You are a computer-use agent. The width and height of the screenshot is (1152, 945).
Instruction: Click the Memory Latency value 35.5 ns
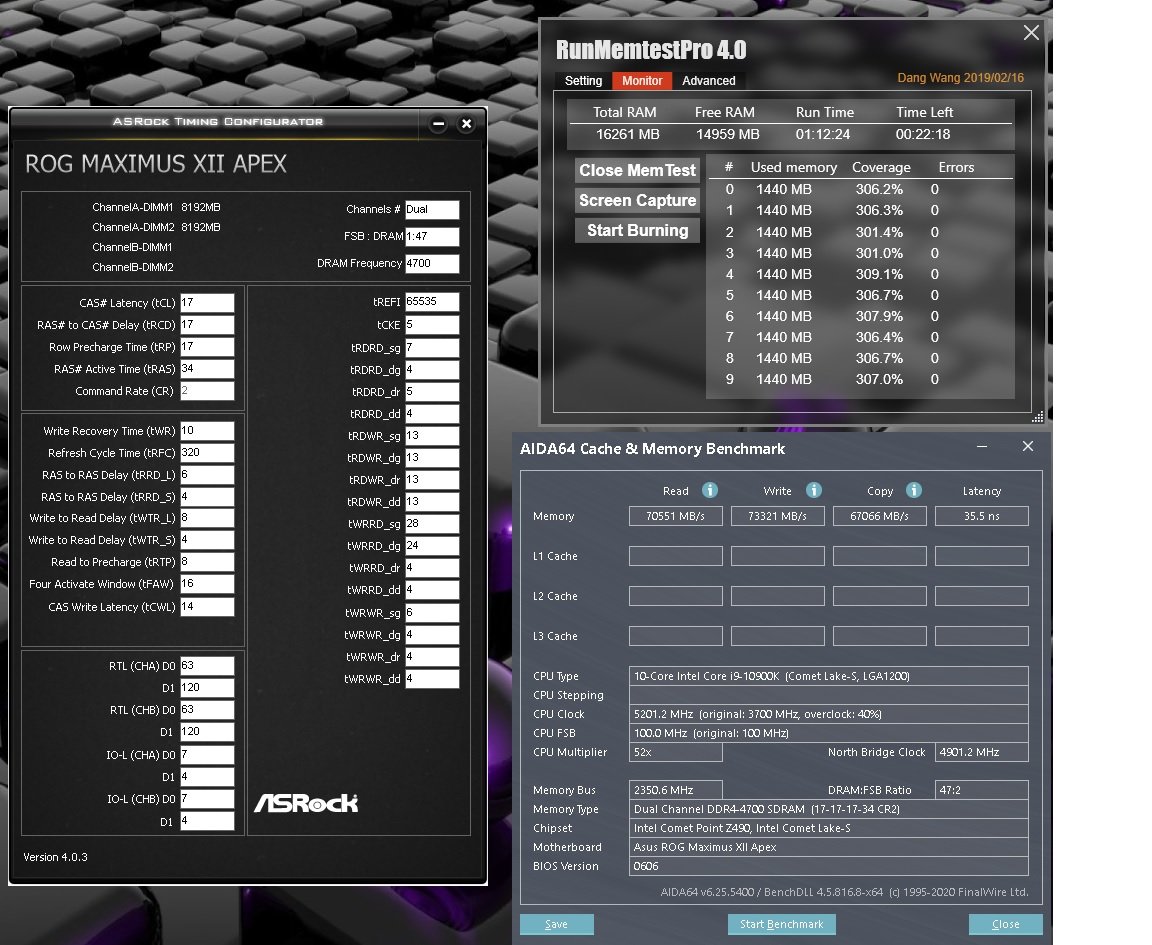982,516
